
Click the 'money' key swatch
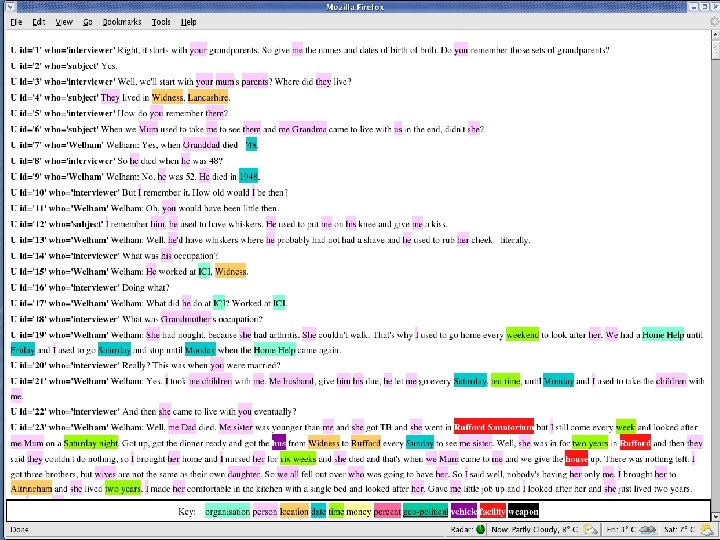(x=359, y=511)
